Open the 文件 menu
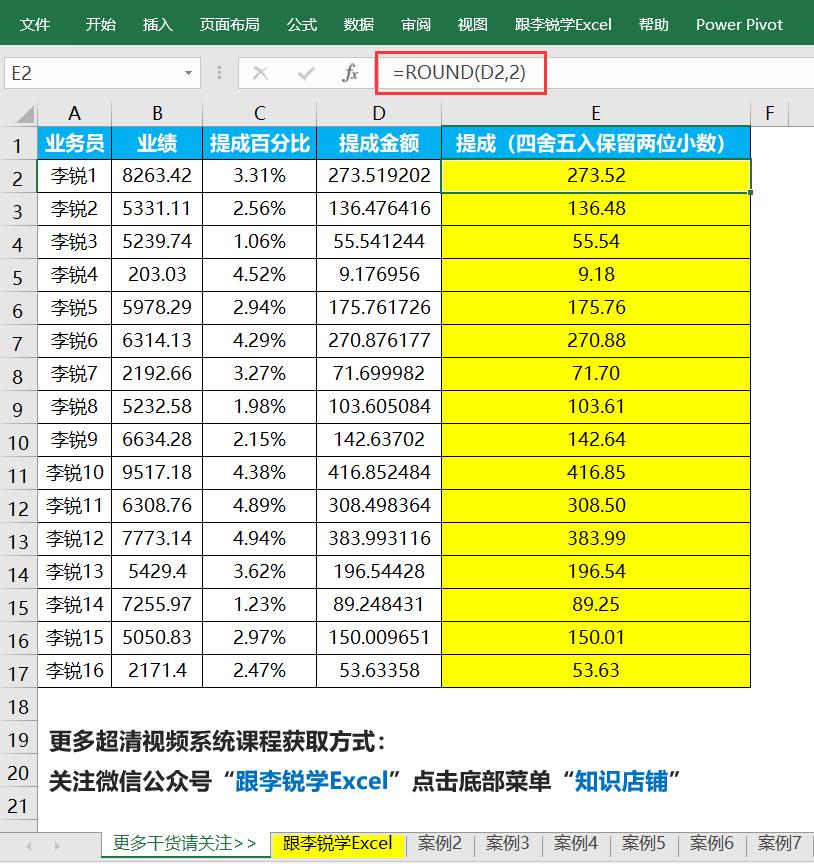 [36, 24]
